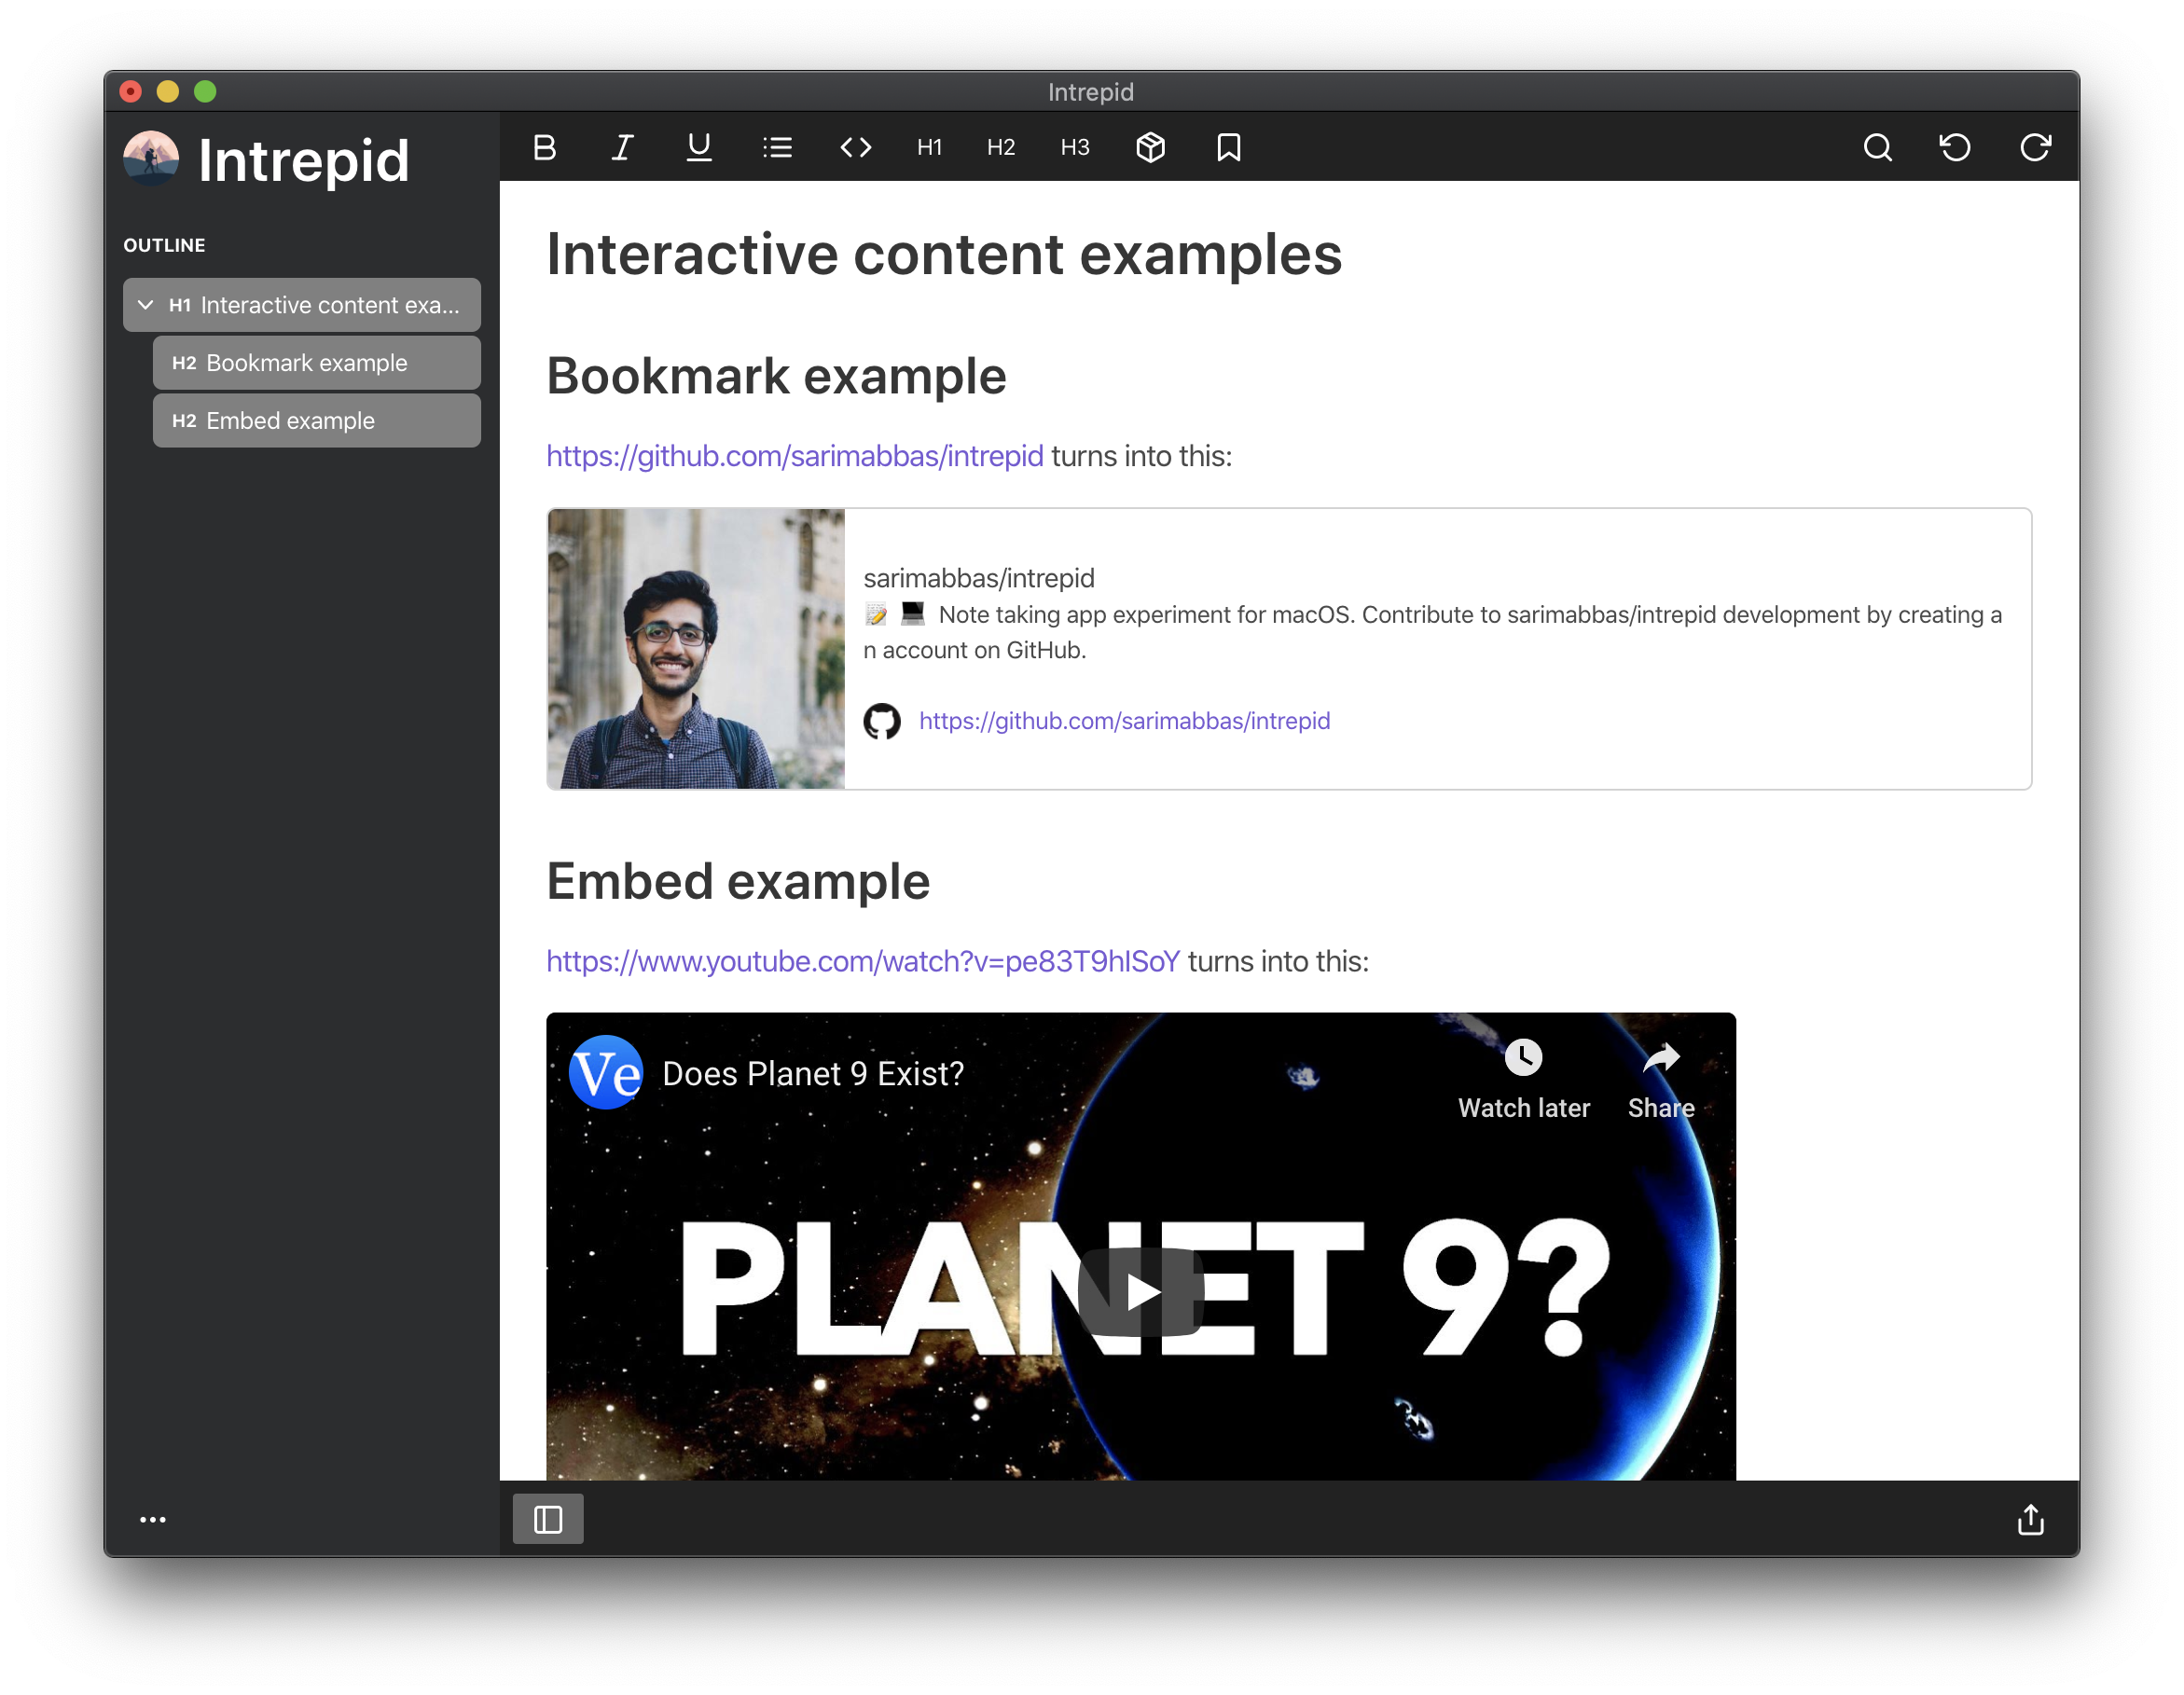Toggle the sidebar panel visibility

click(x=548, y=1519)
